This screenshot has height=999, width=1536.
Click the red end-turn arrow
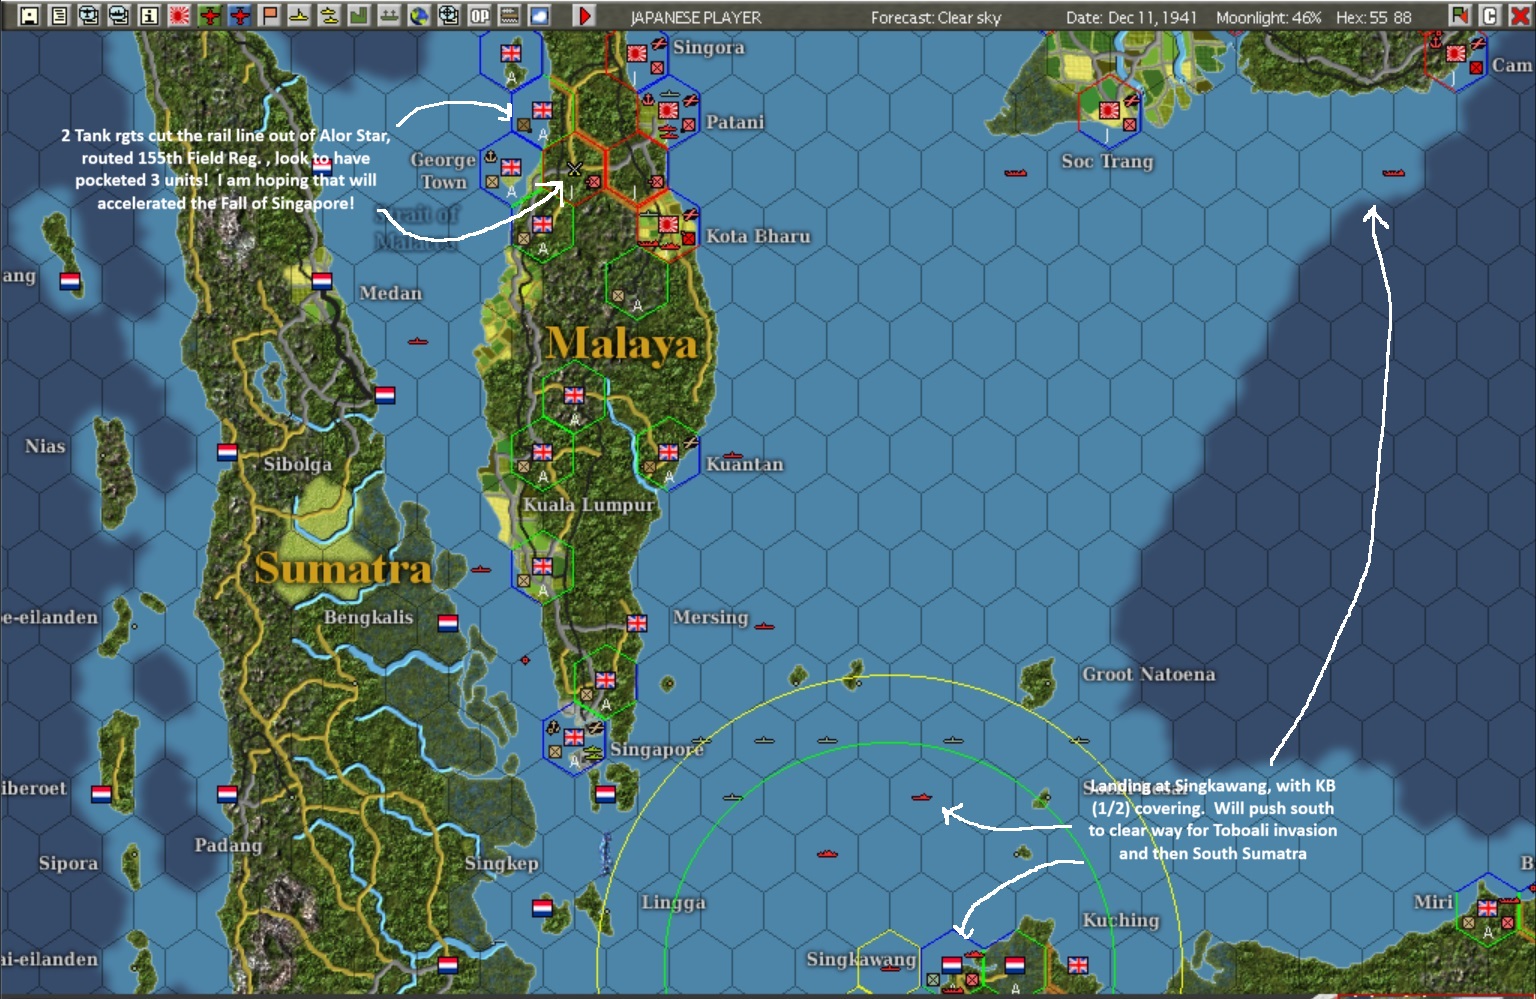coord(585,15)
